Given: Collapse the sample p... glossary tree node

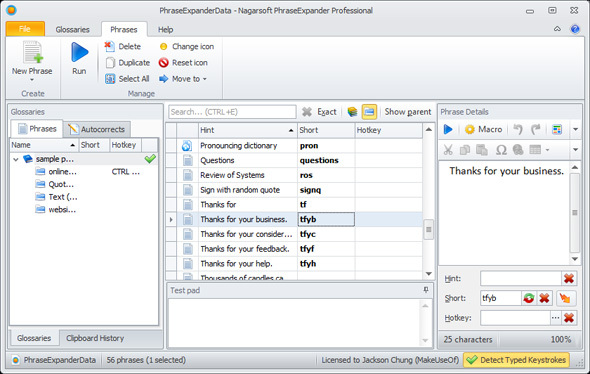Looking at the screenshot, I should pyautogui.click(x=16, y=159).
